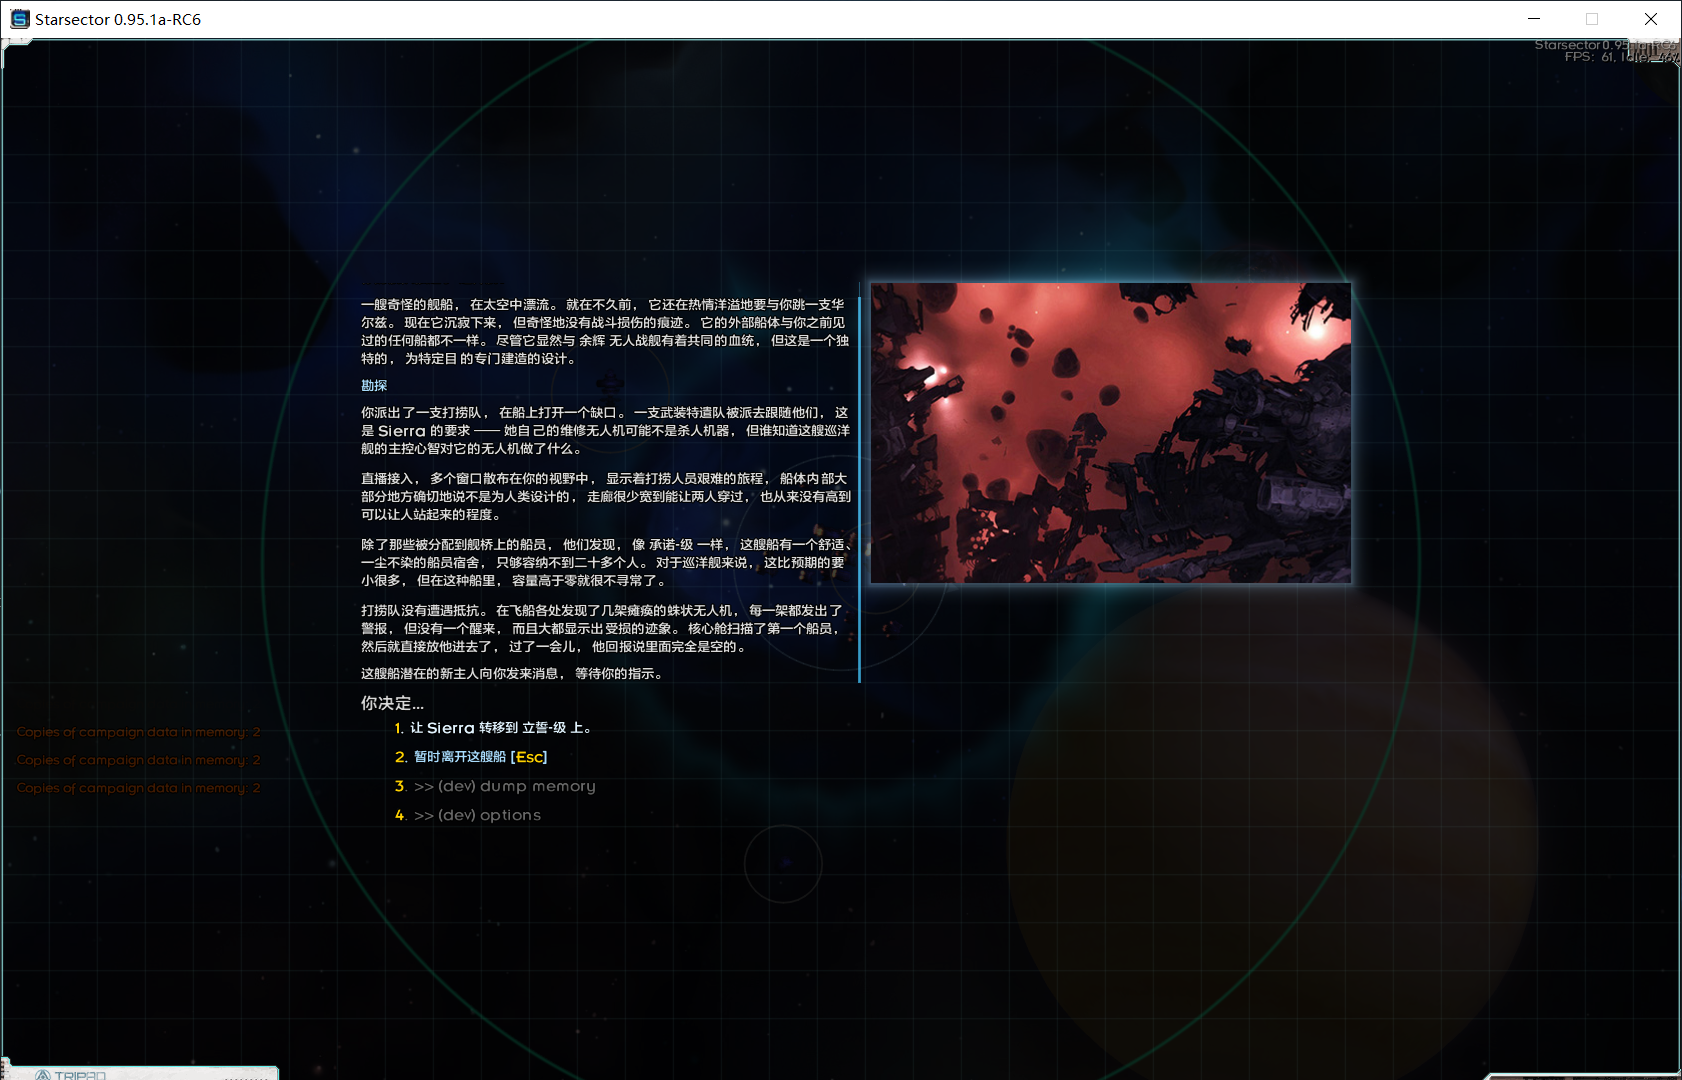Click the derelict ship illustration image

click(1110, 433)
